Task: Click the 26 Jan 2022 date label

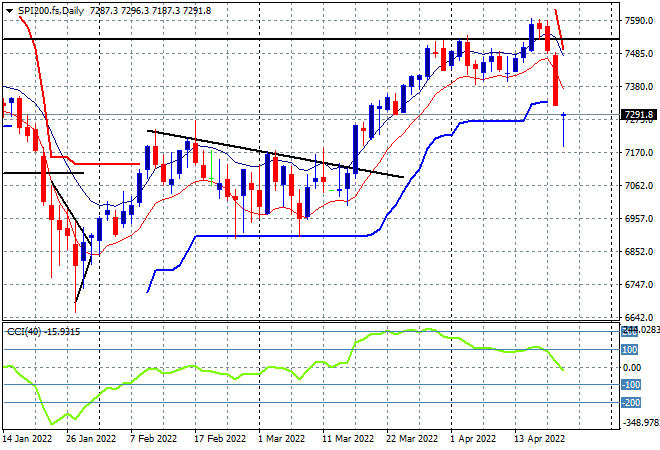Action: [91, 439]
